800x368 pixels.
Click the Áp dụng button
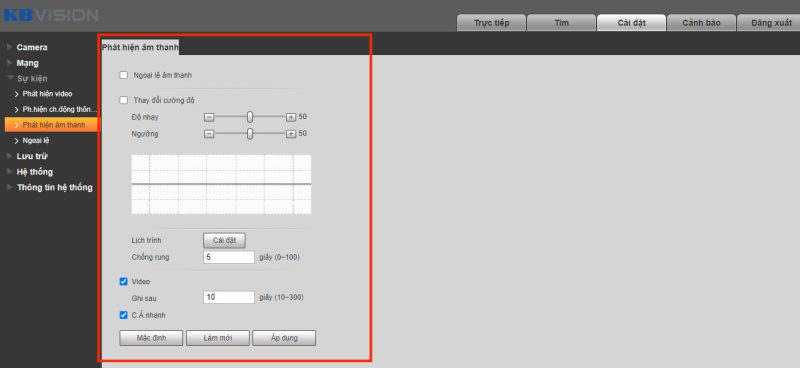(x=284, y=338)
